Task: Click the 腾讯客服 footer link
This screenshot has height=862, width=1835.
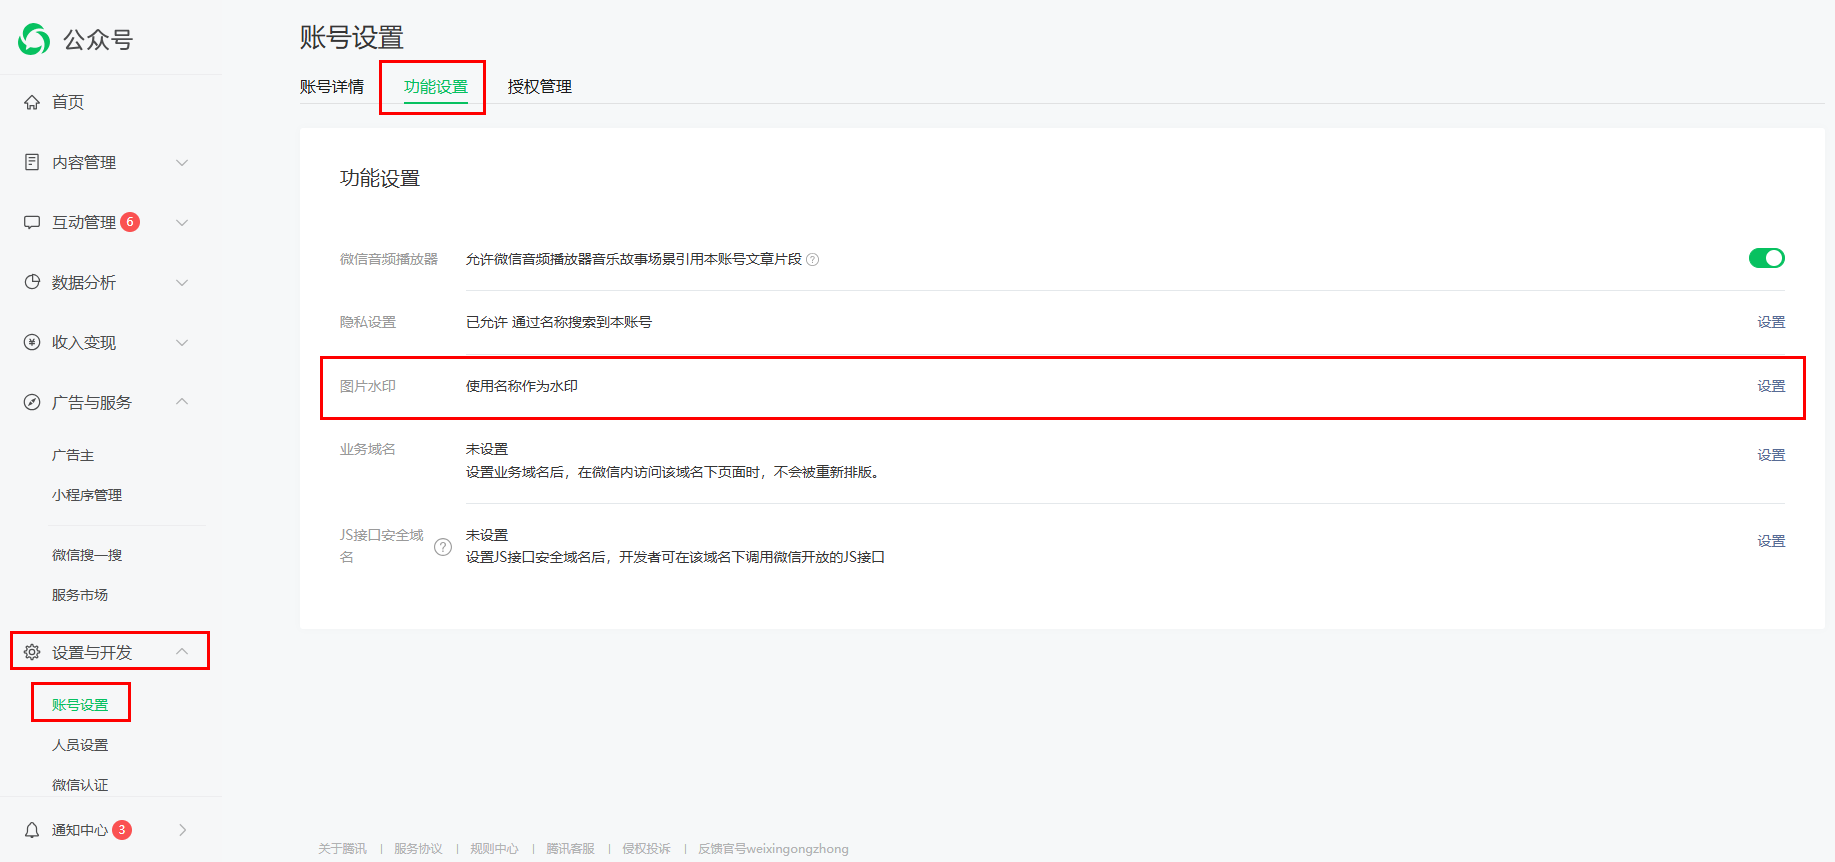Action: click(570, 849)
